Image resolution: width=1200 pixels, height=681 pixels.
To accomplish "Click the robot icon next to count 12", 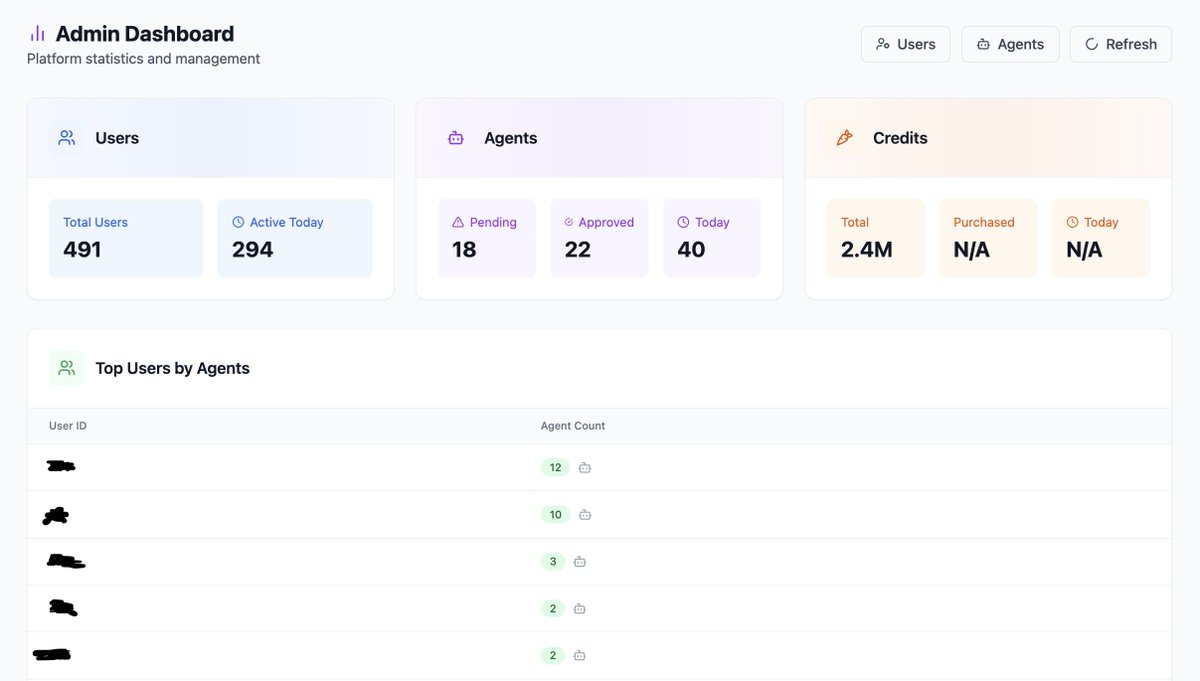I will tap(585, 467).
